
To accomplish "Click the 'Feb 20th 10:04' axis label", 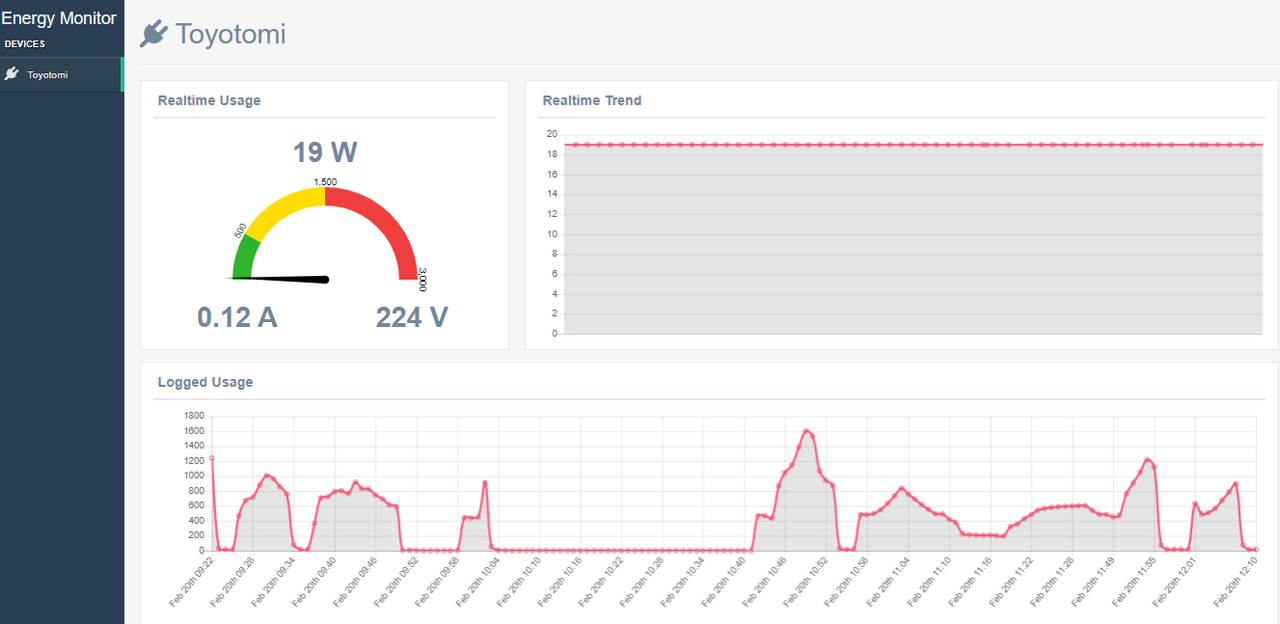I will [x=478, y=582].
